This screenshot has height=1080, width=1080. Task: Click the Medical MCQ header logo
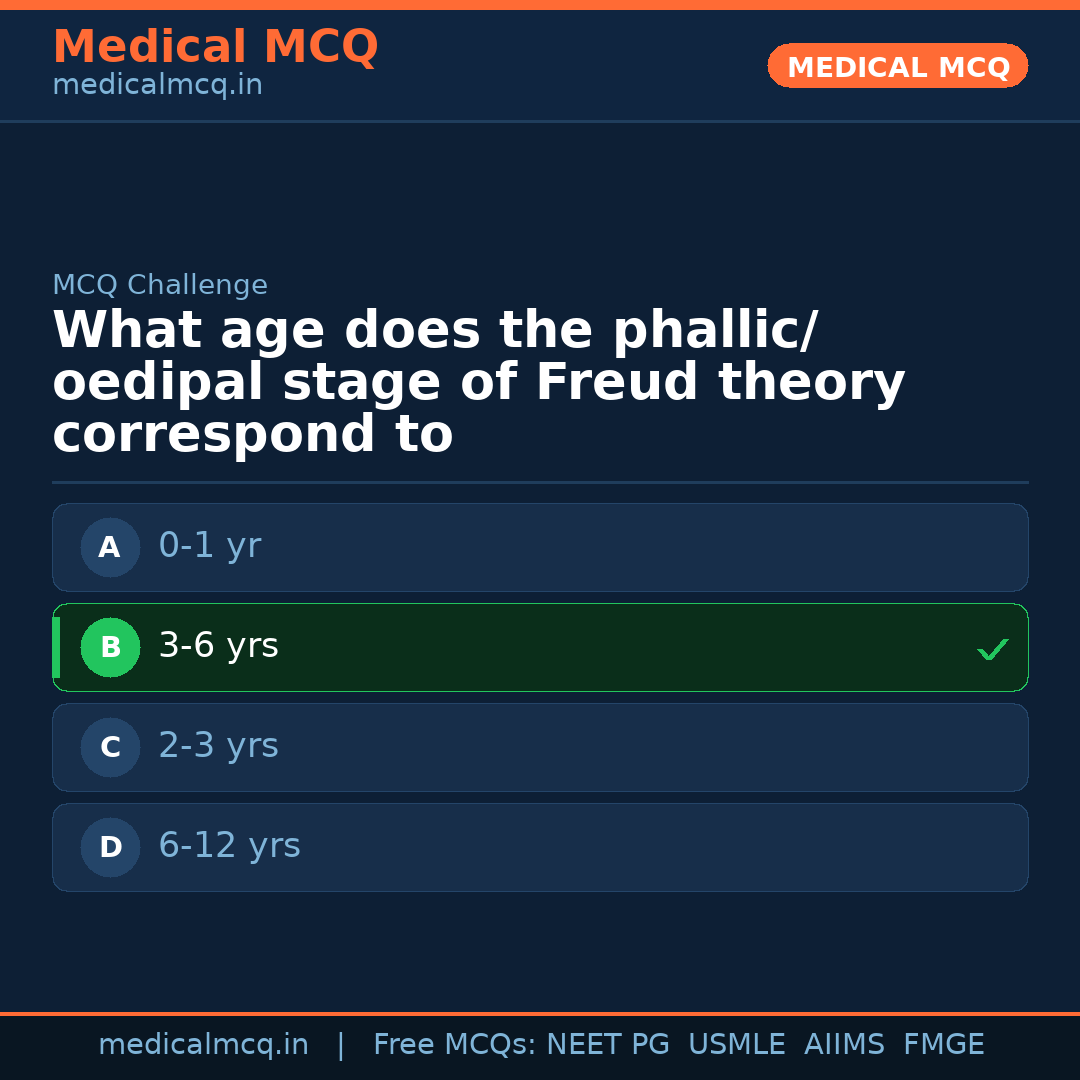(215, 47)
